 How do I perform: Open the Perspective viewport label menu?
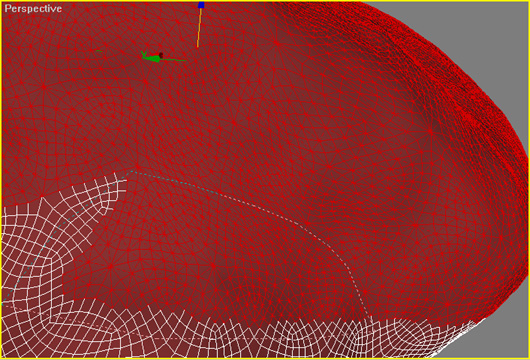[x=33, y=8]
